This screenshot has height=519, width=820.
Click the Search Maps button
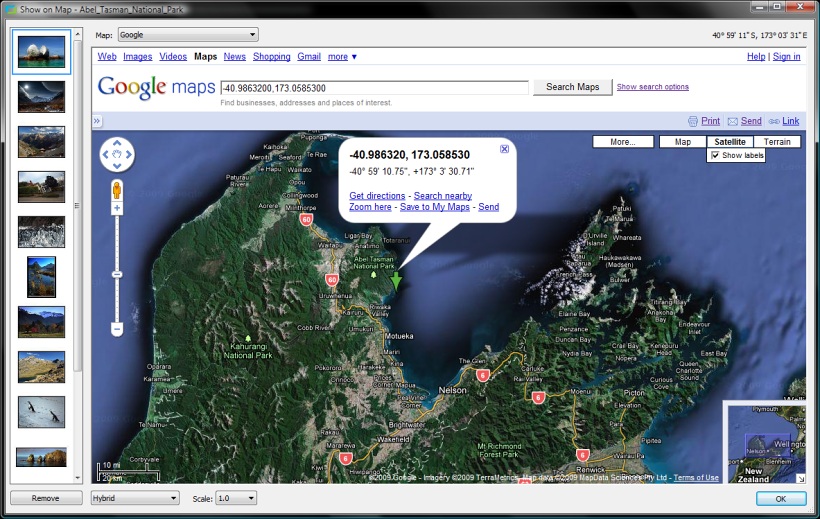pyautogui.click(x=573, y=87)
